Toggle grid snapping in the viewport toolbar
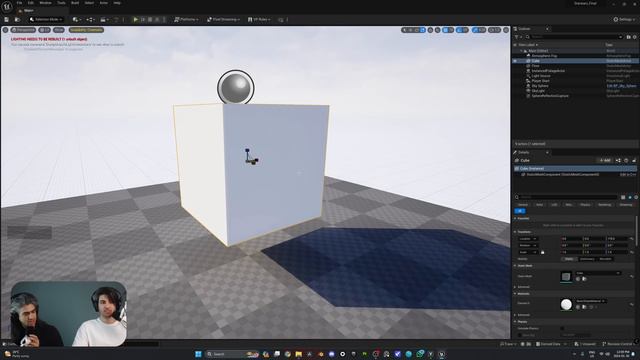 coord(446,30)
